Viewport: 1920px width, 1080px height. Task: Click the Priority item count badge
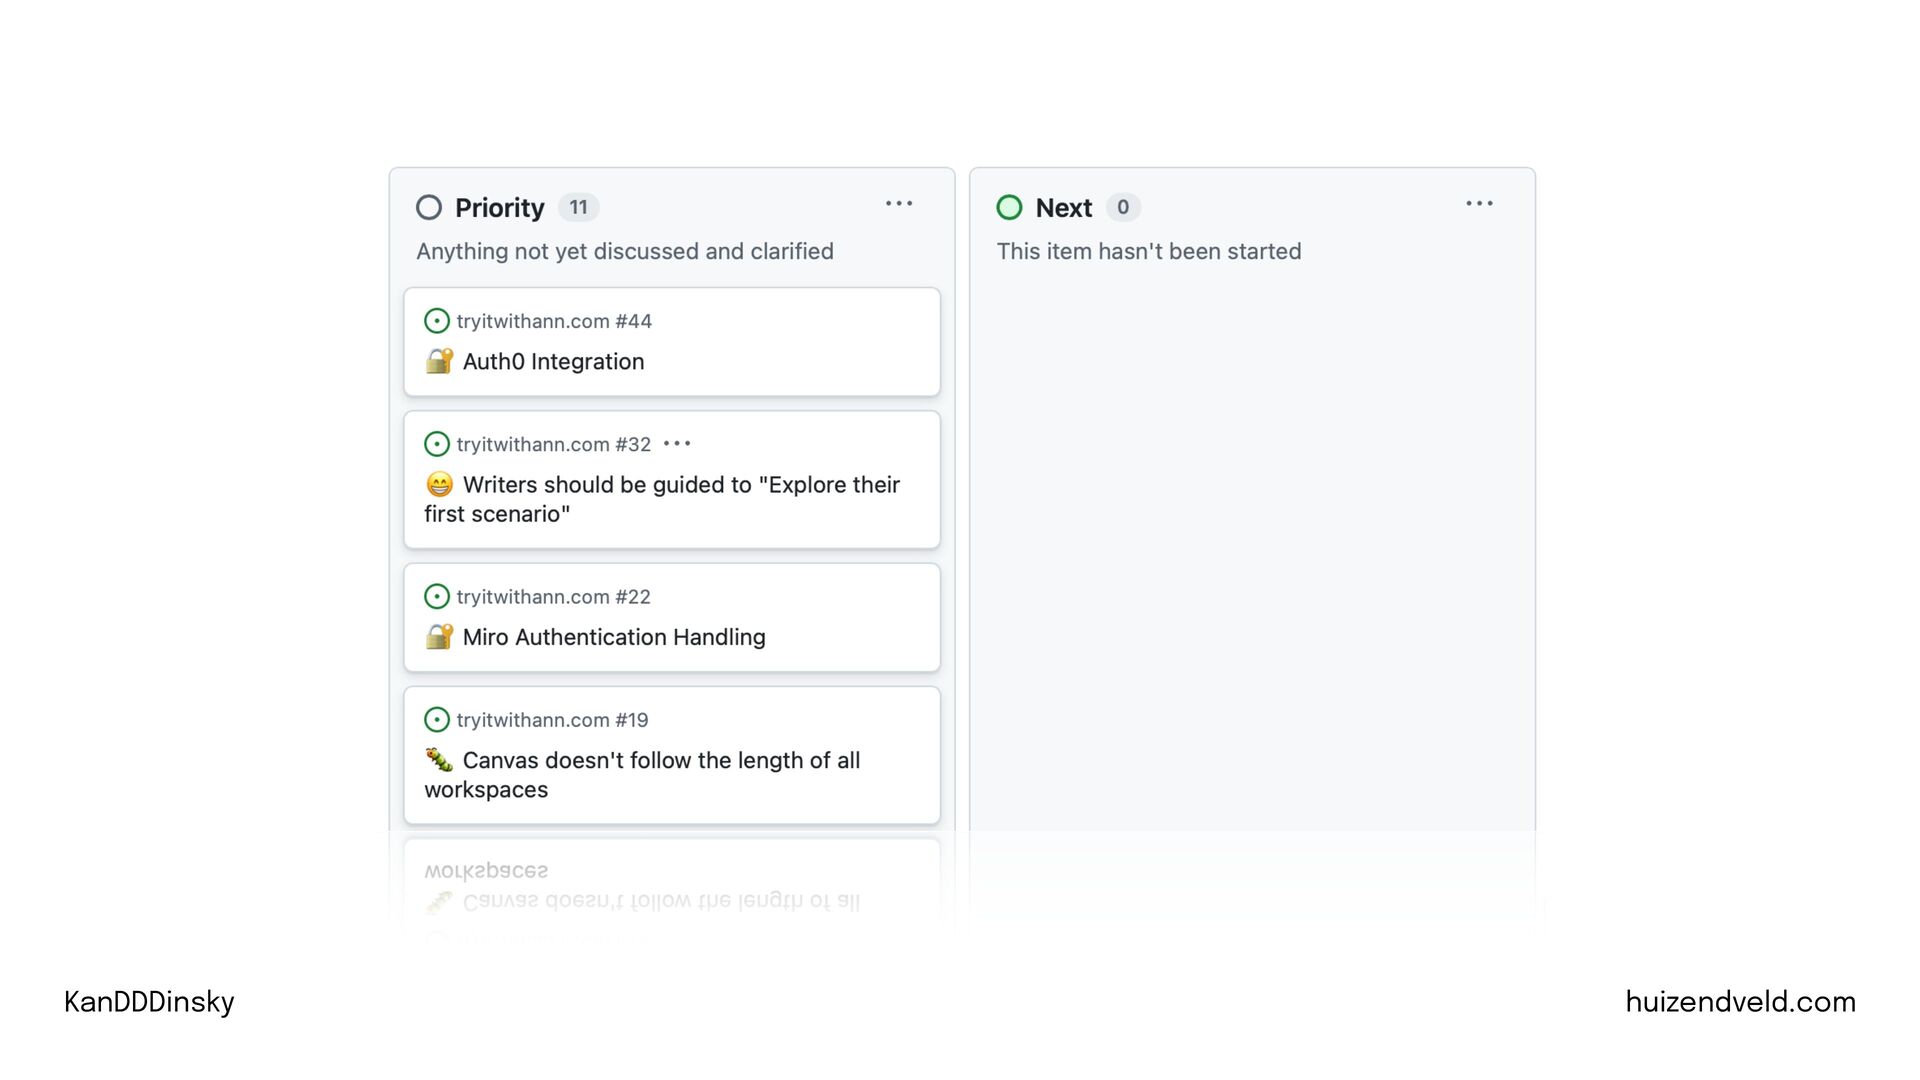point(578,207)
